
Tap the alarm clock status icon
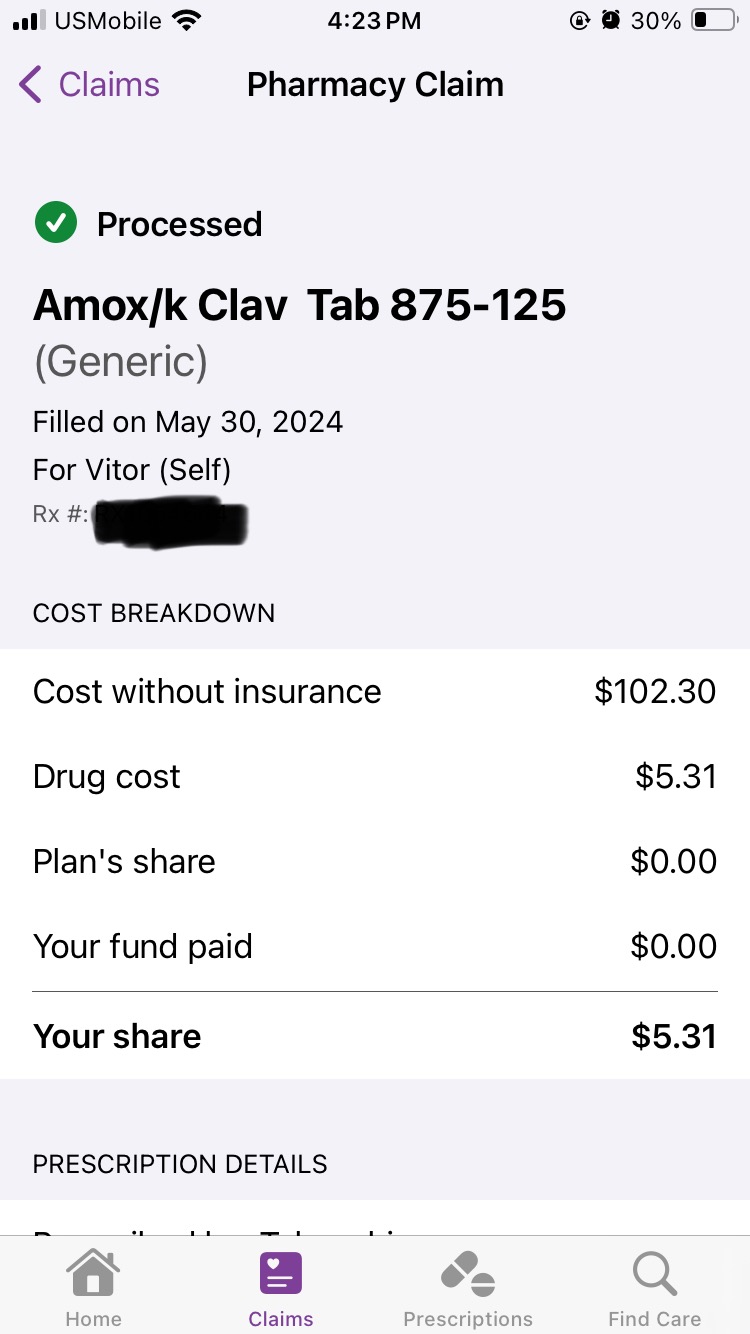click(610, 20)
